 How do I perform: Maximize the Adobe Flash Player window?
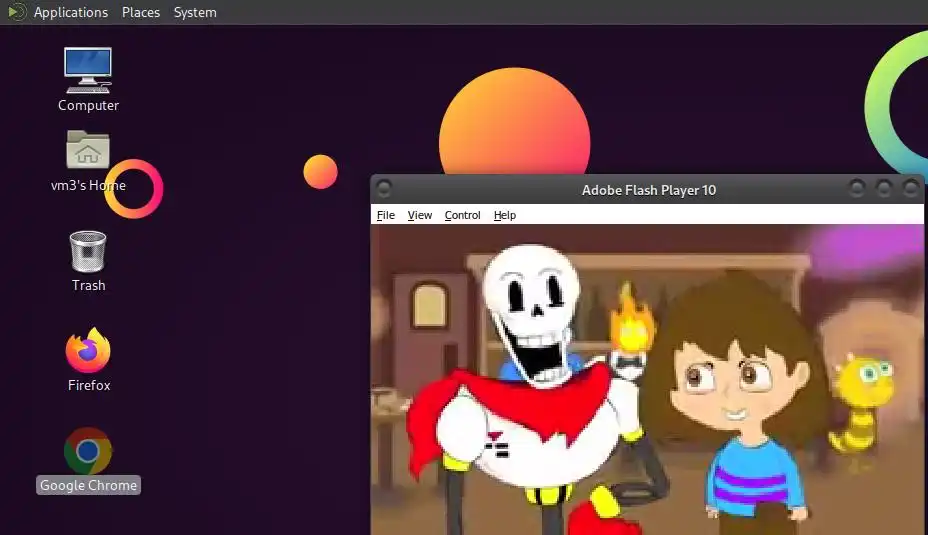point(883,189)
